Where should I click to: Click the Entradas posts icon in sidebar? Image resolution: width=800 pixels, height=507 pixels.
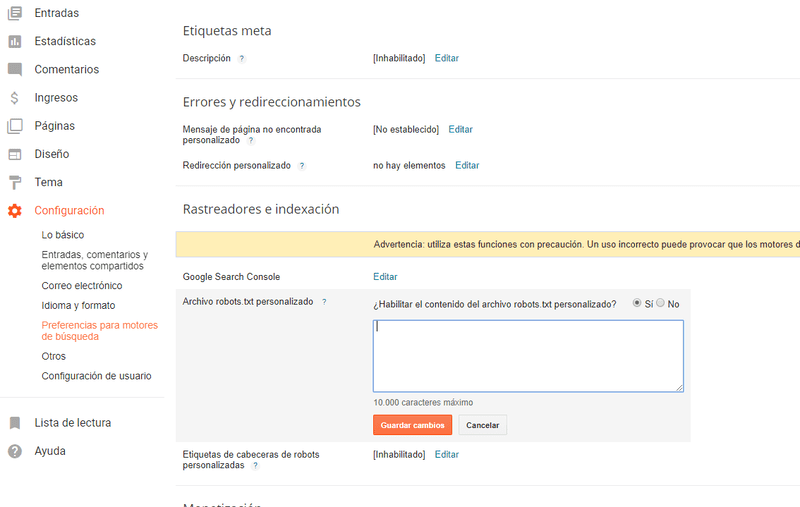click(15, 13)
